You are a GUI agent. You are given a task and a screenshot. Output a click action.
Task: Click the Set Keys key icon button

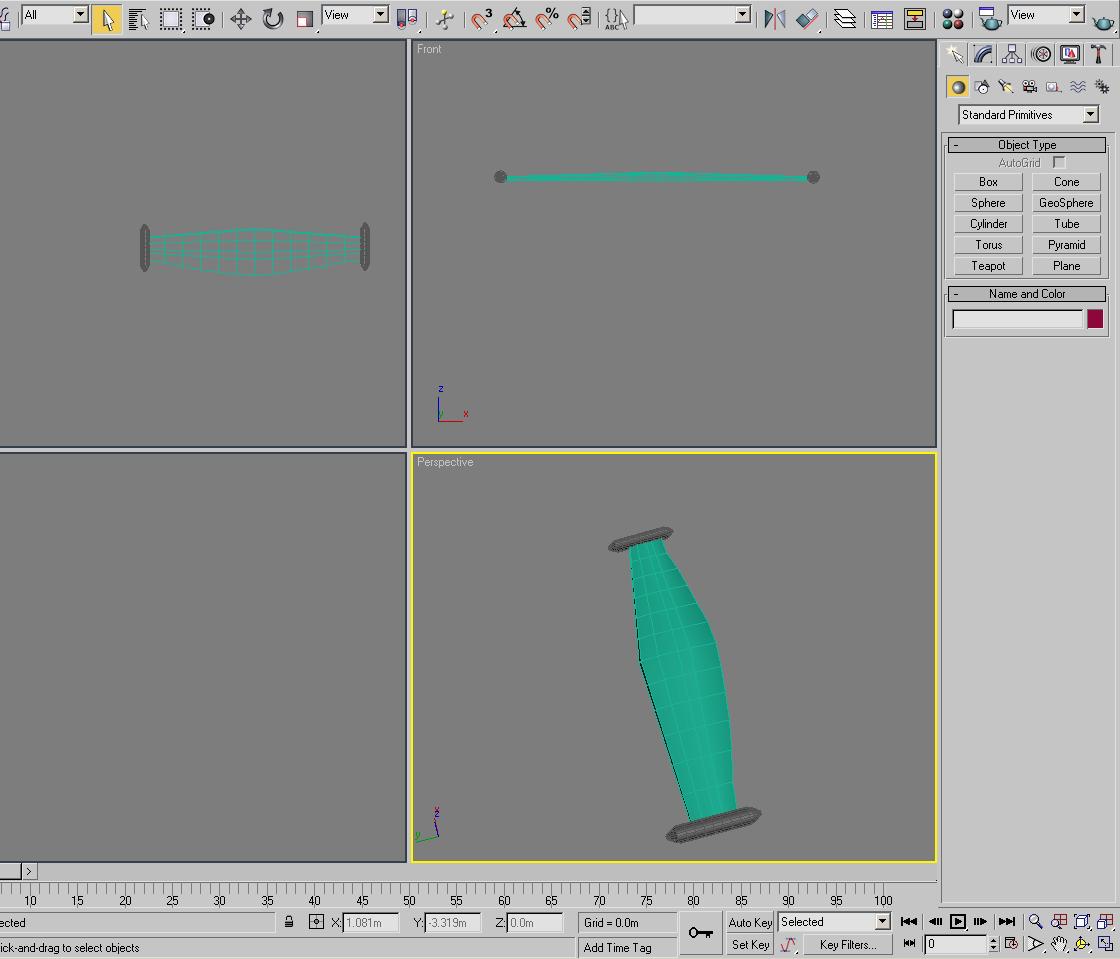tap(701, 933)
